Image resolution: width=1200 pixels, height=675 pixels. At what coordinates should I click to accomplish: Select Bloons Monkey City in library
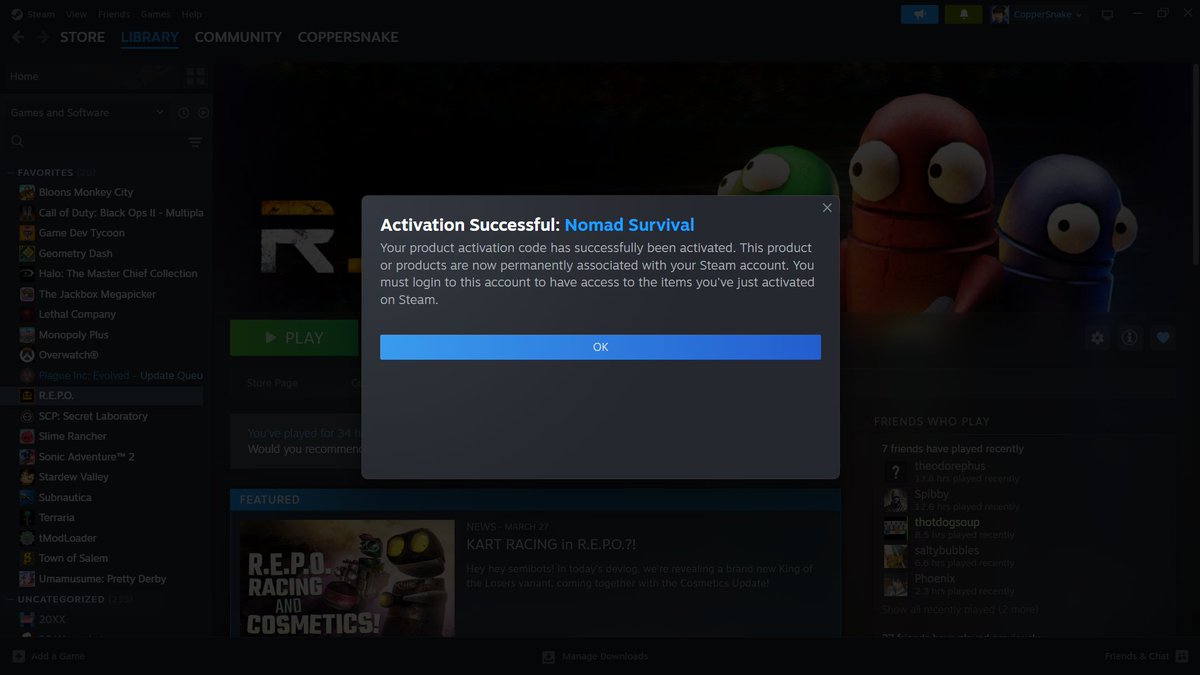[86, 192]
